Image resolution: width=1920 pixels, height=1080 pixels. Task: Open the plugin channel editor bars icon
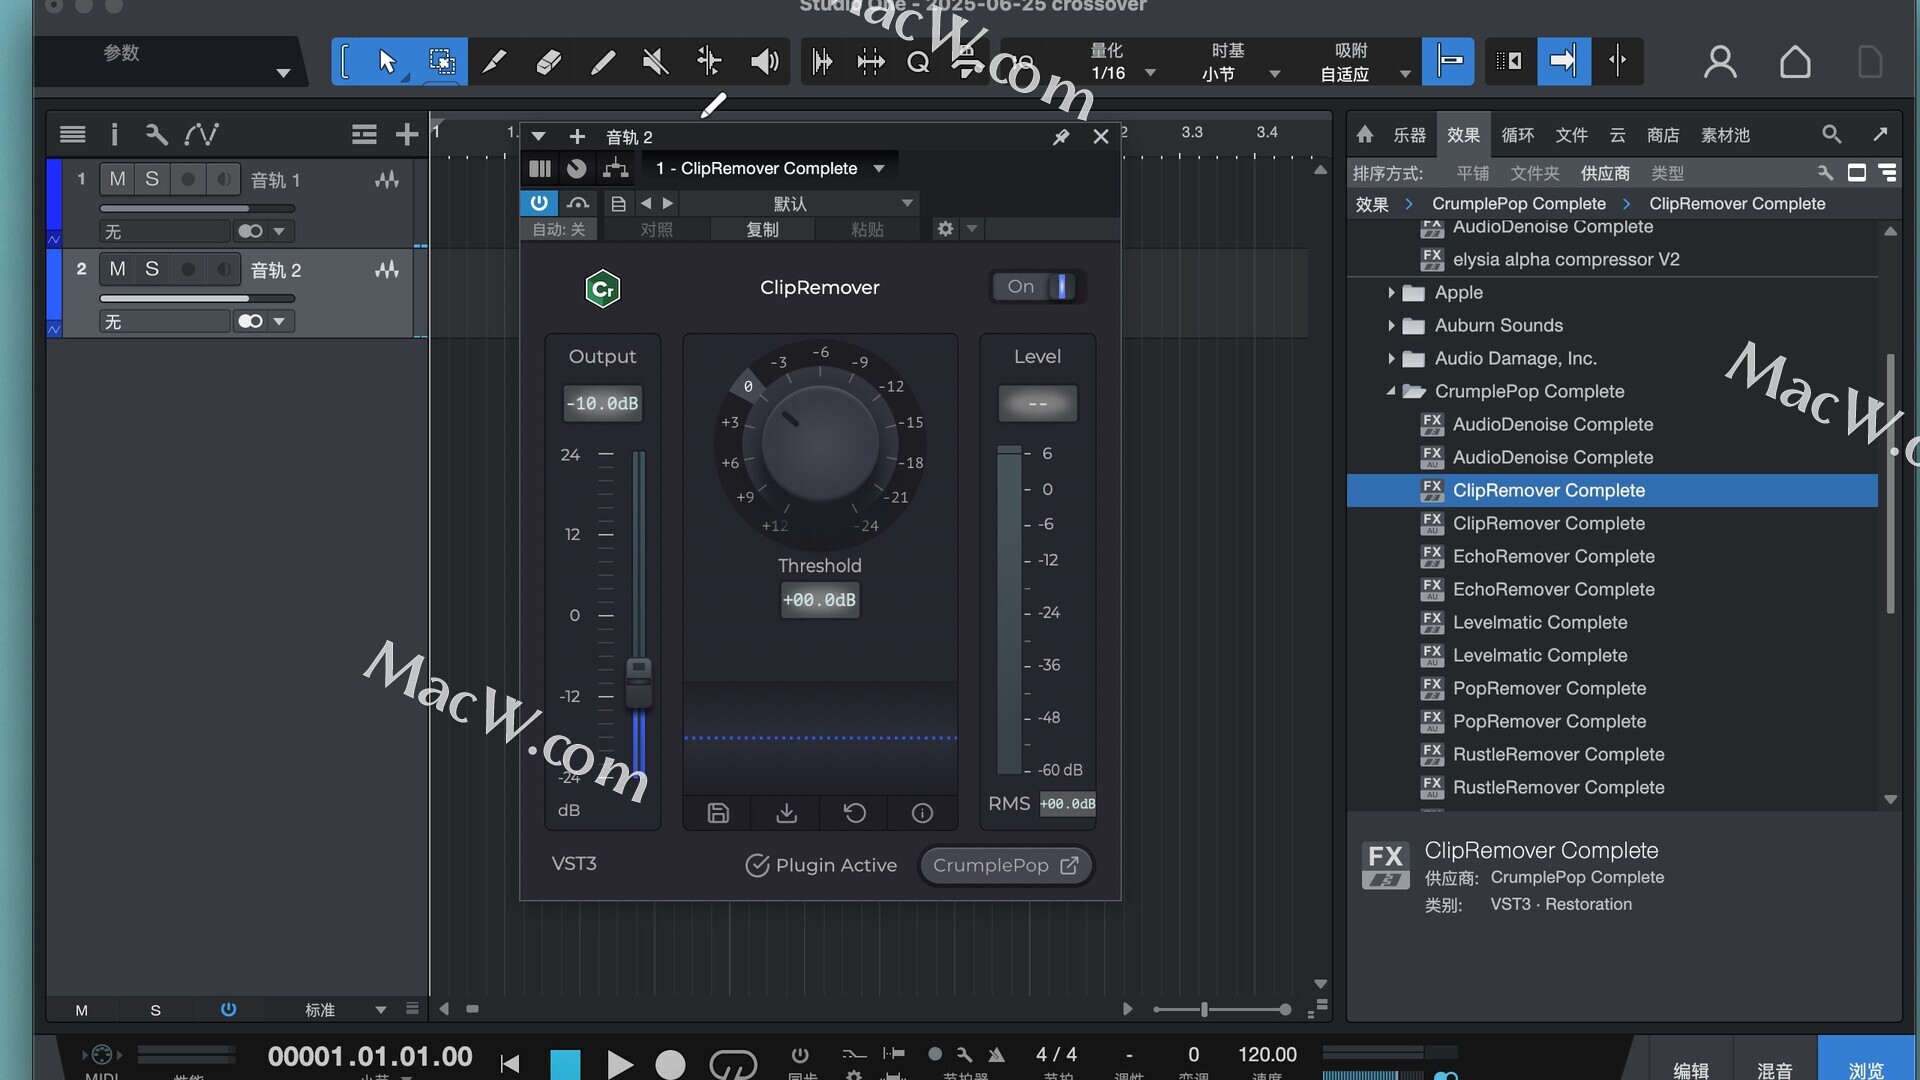[x=540, y=169]
